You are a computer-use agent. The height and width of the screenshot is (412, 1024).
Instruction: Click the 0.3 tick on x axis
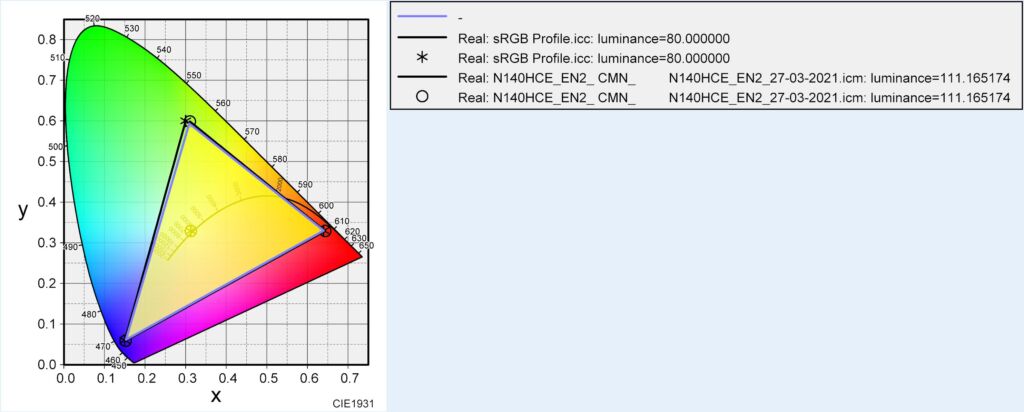point(185,376)
